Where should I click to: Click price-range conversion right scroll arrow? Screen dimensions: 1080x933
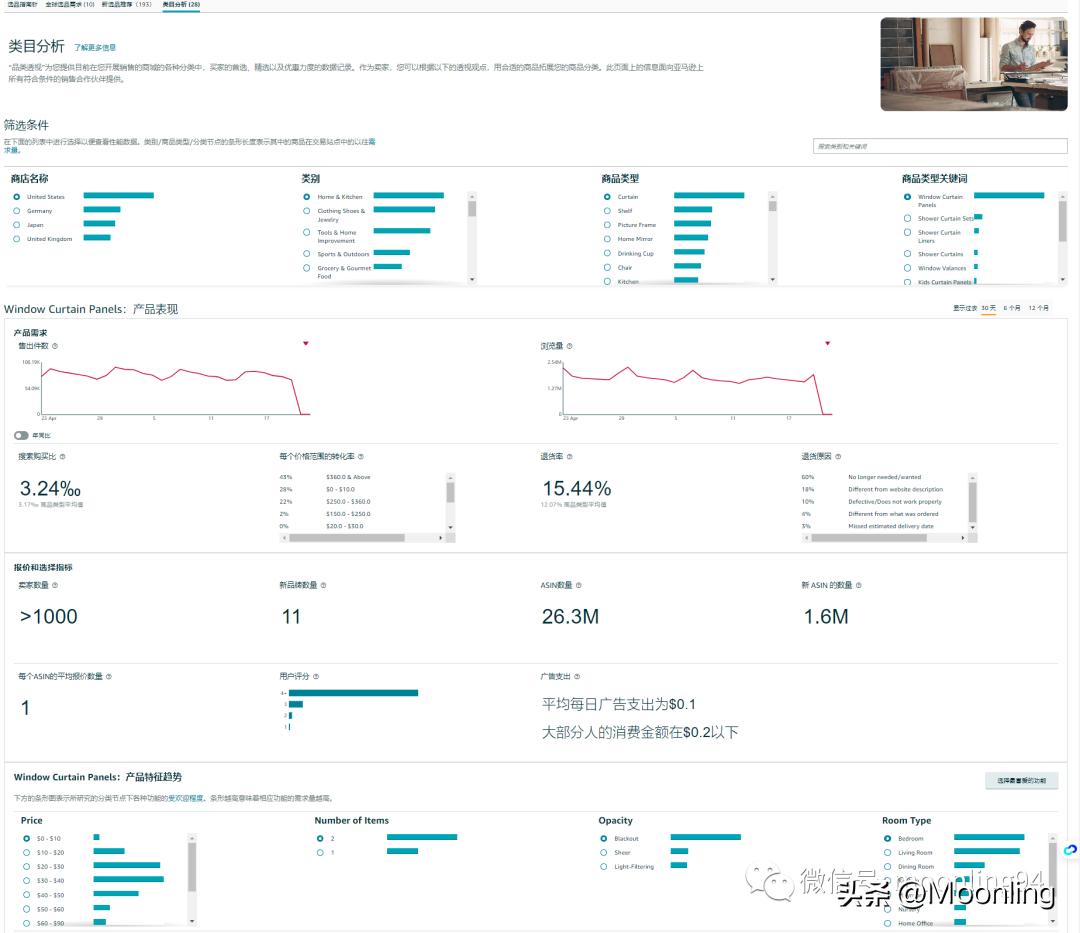tap(441, 538)
